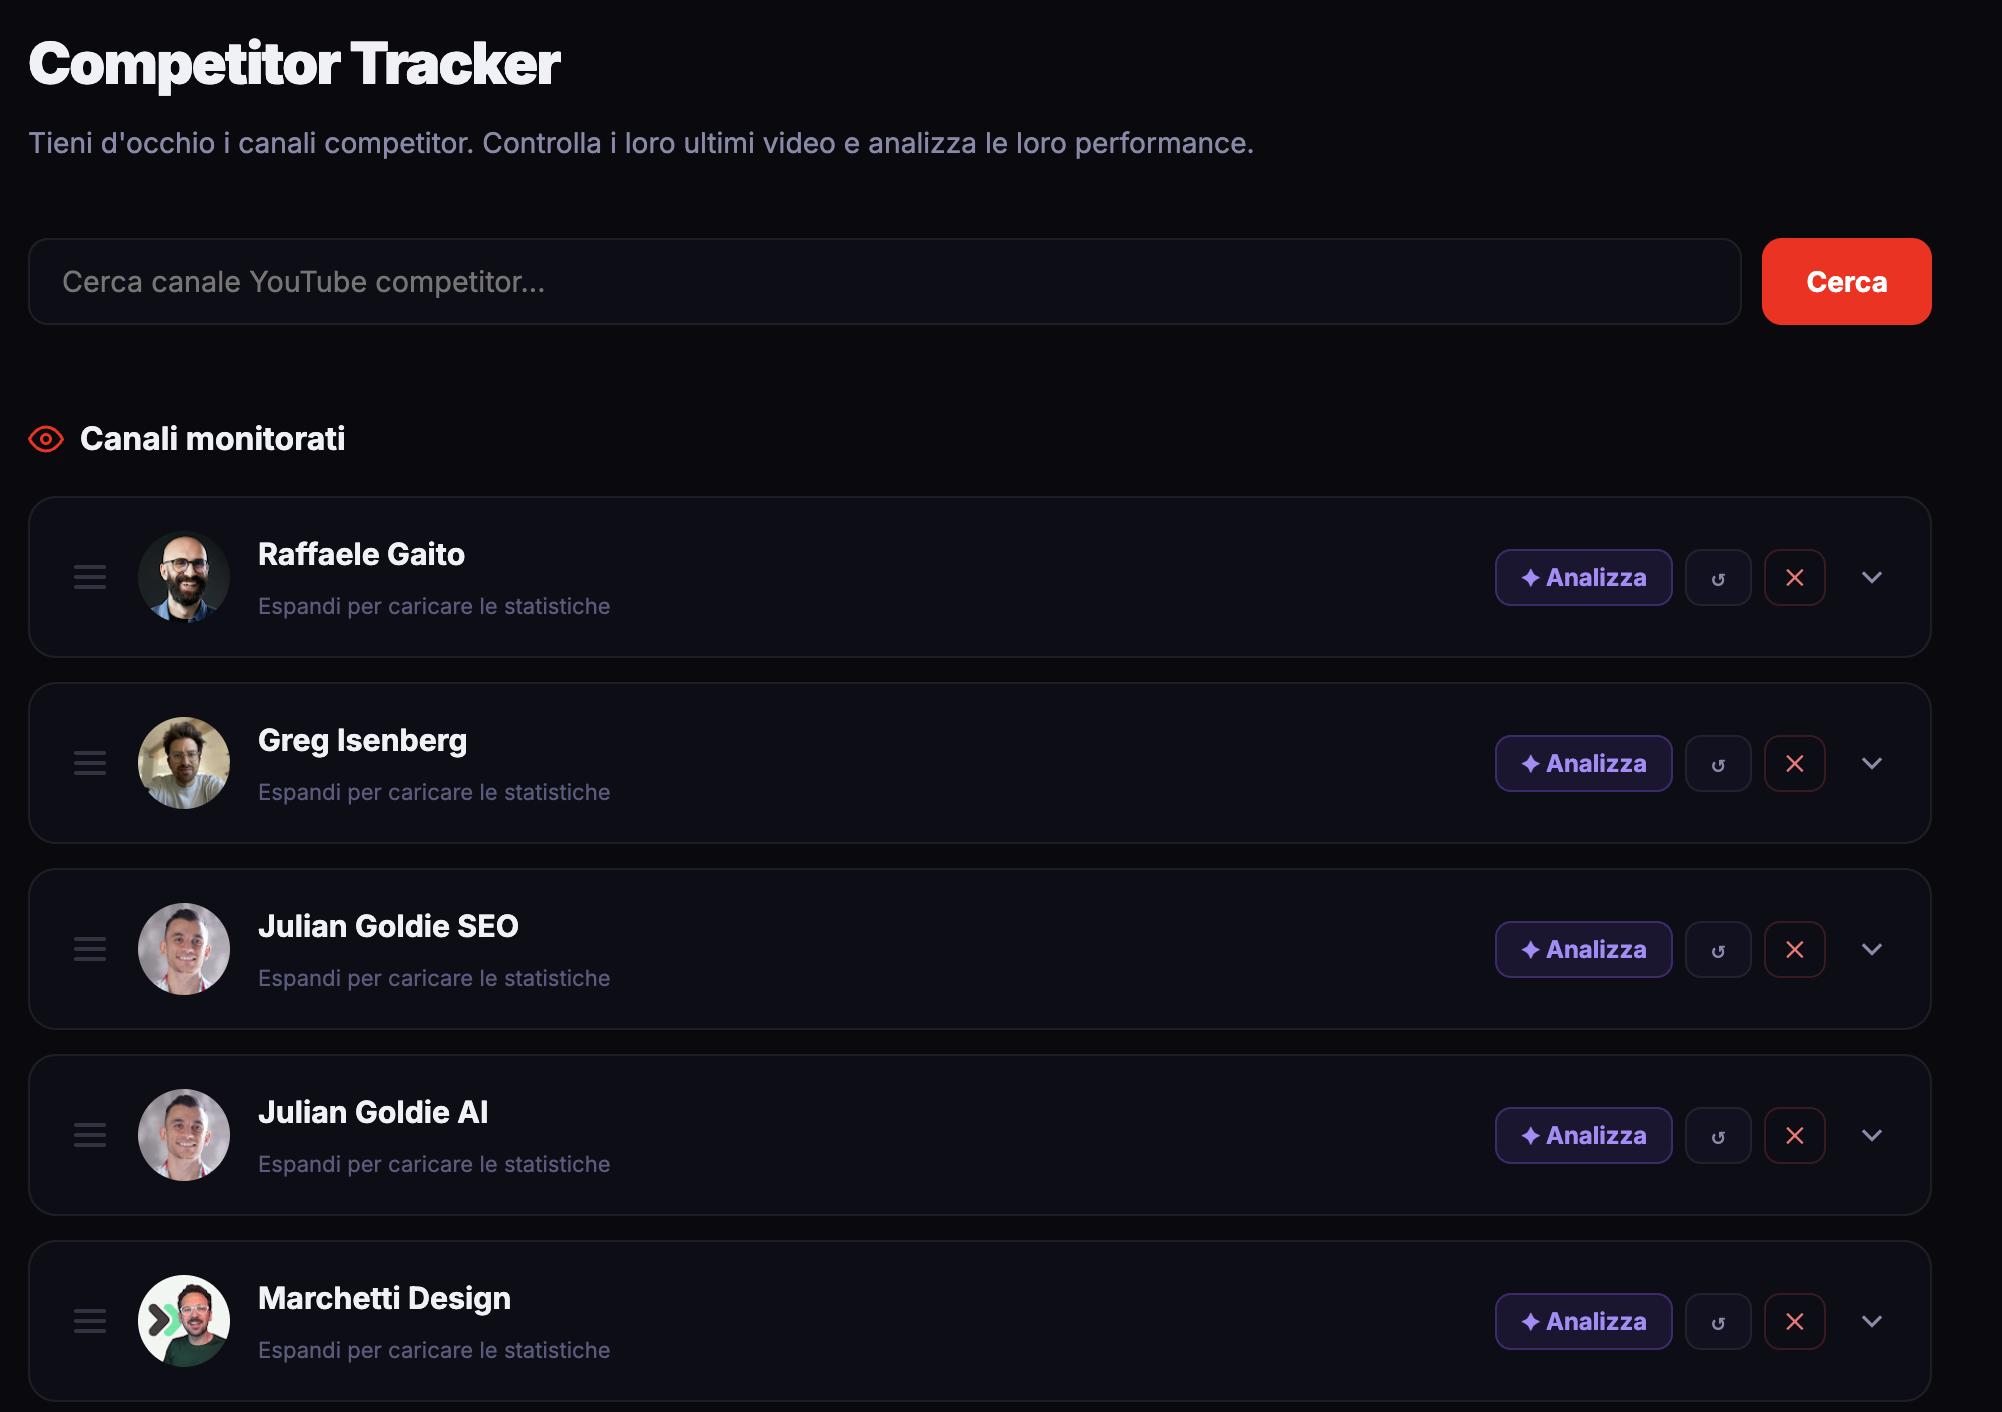Remove Raffaele Gaito with the red X
The image size is (2002, 1412).
1795,577
